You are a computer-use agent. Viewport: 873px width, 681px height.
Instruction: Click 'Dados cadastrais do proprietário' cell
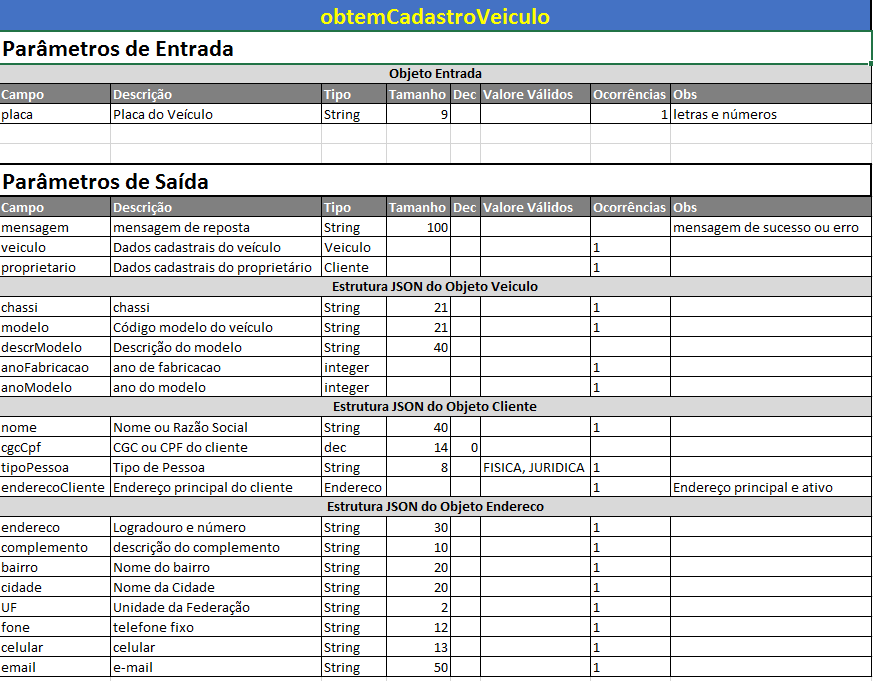coord(216,268)
